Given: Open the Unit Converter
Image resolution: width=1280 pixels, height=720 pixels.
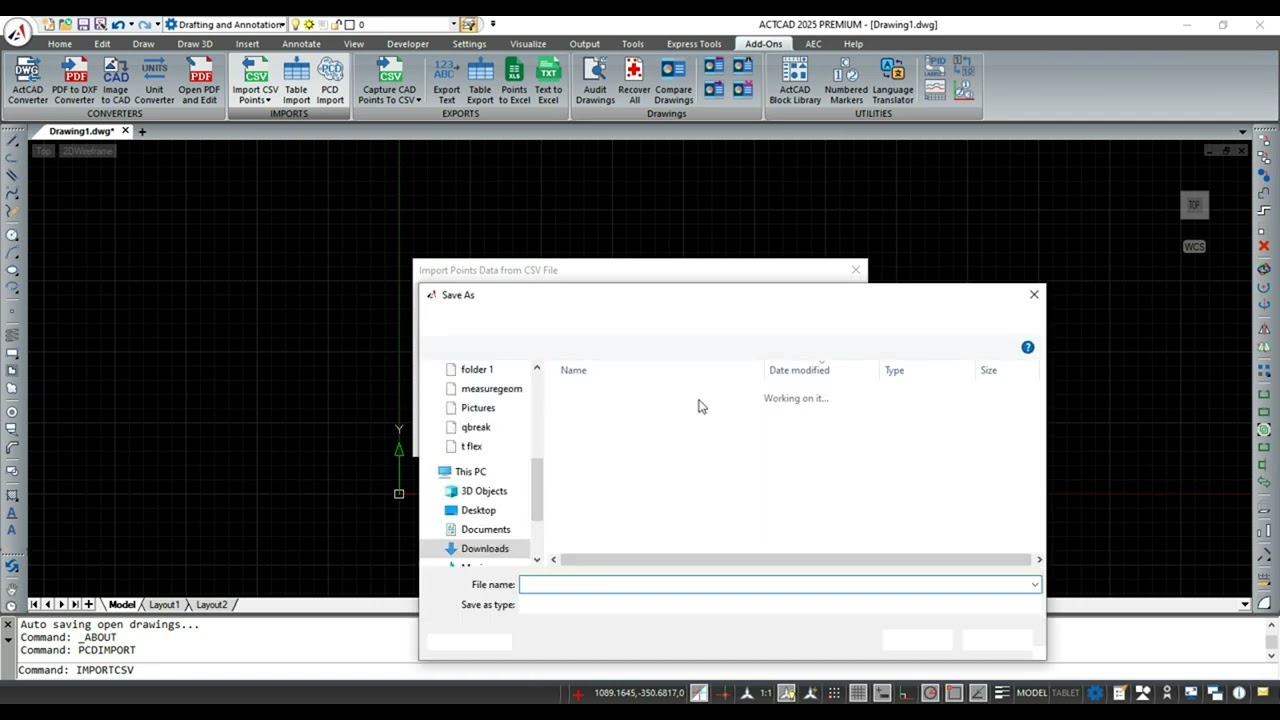Looking at the screenshot, I should click(154, 81).
